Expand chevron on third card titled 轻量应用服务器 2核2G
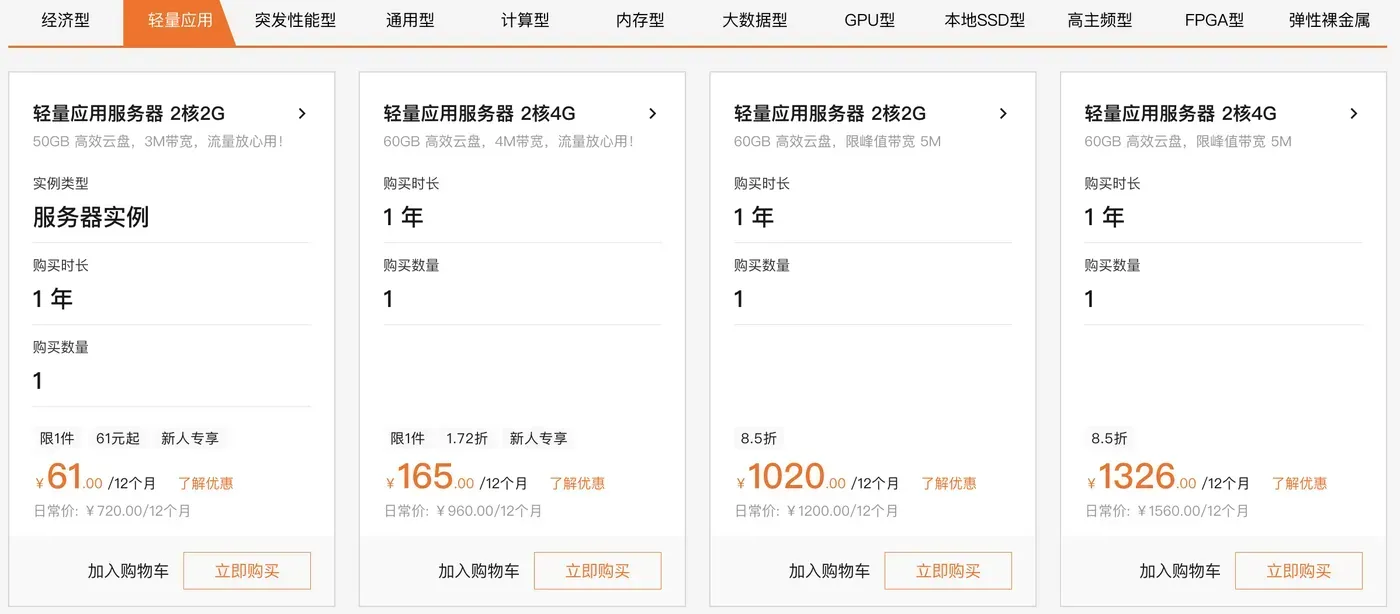 [x=1003, y=113]
